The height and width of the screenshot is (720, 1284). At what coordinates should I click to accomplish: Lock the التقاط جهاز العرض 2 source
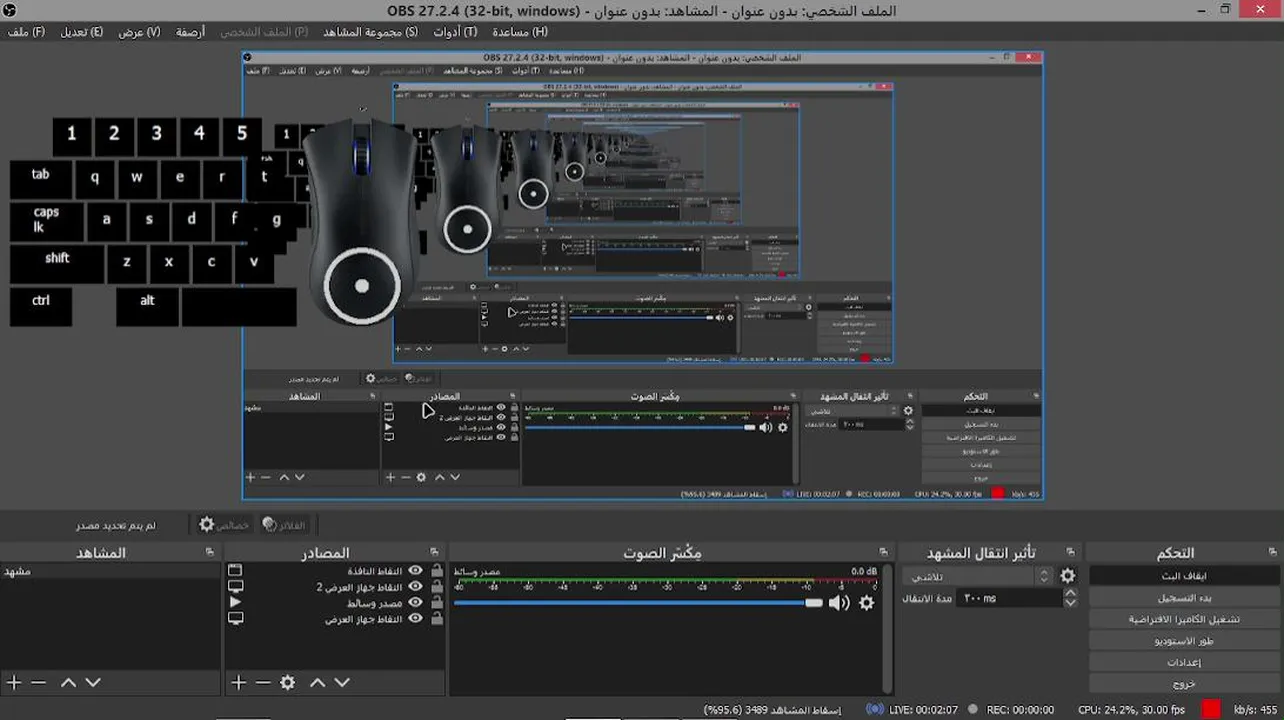[x=437, y=587]
